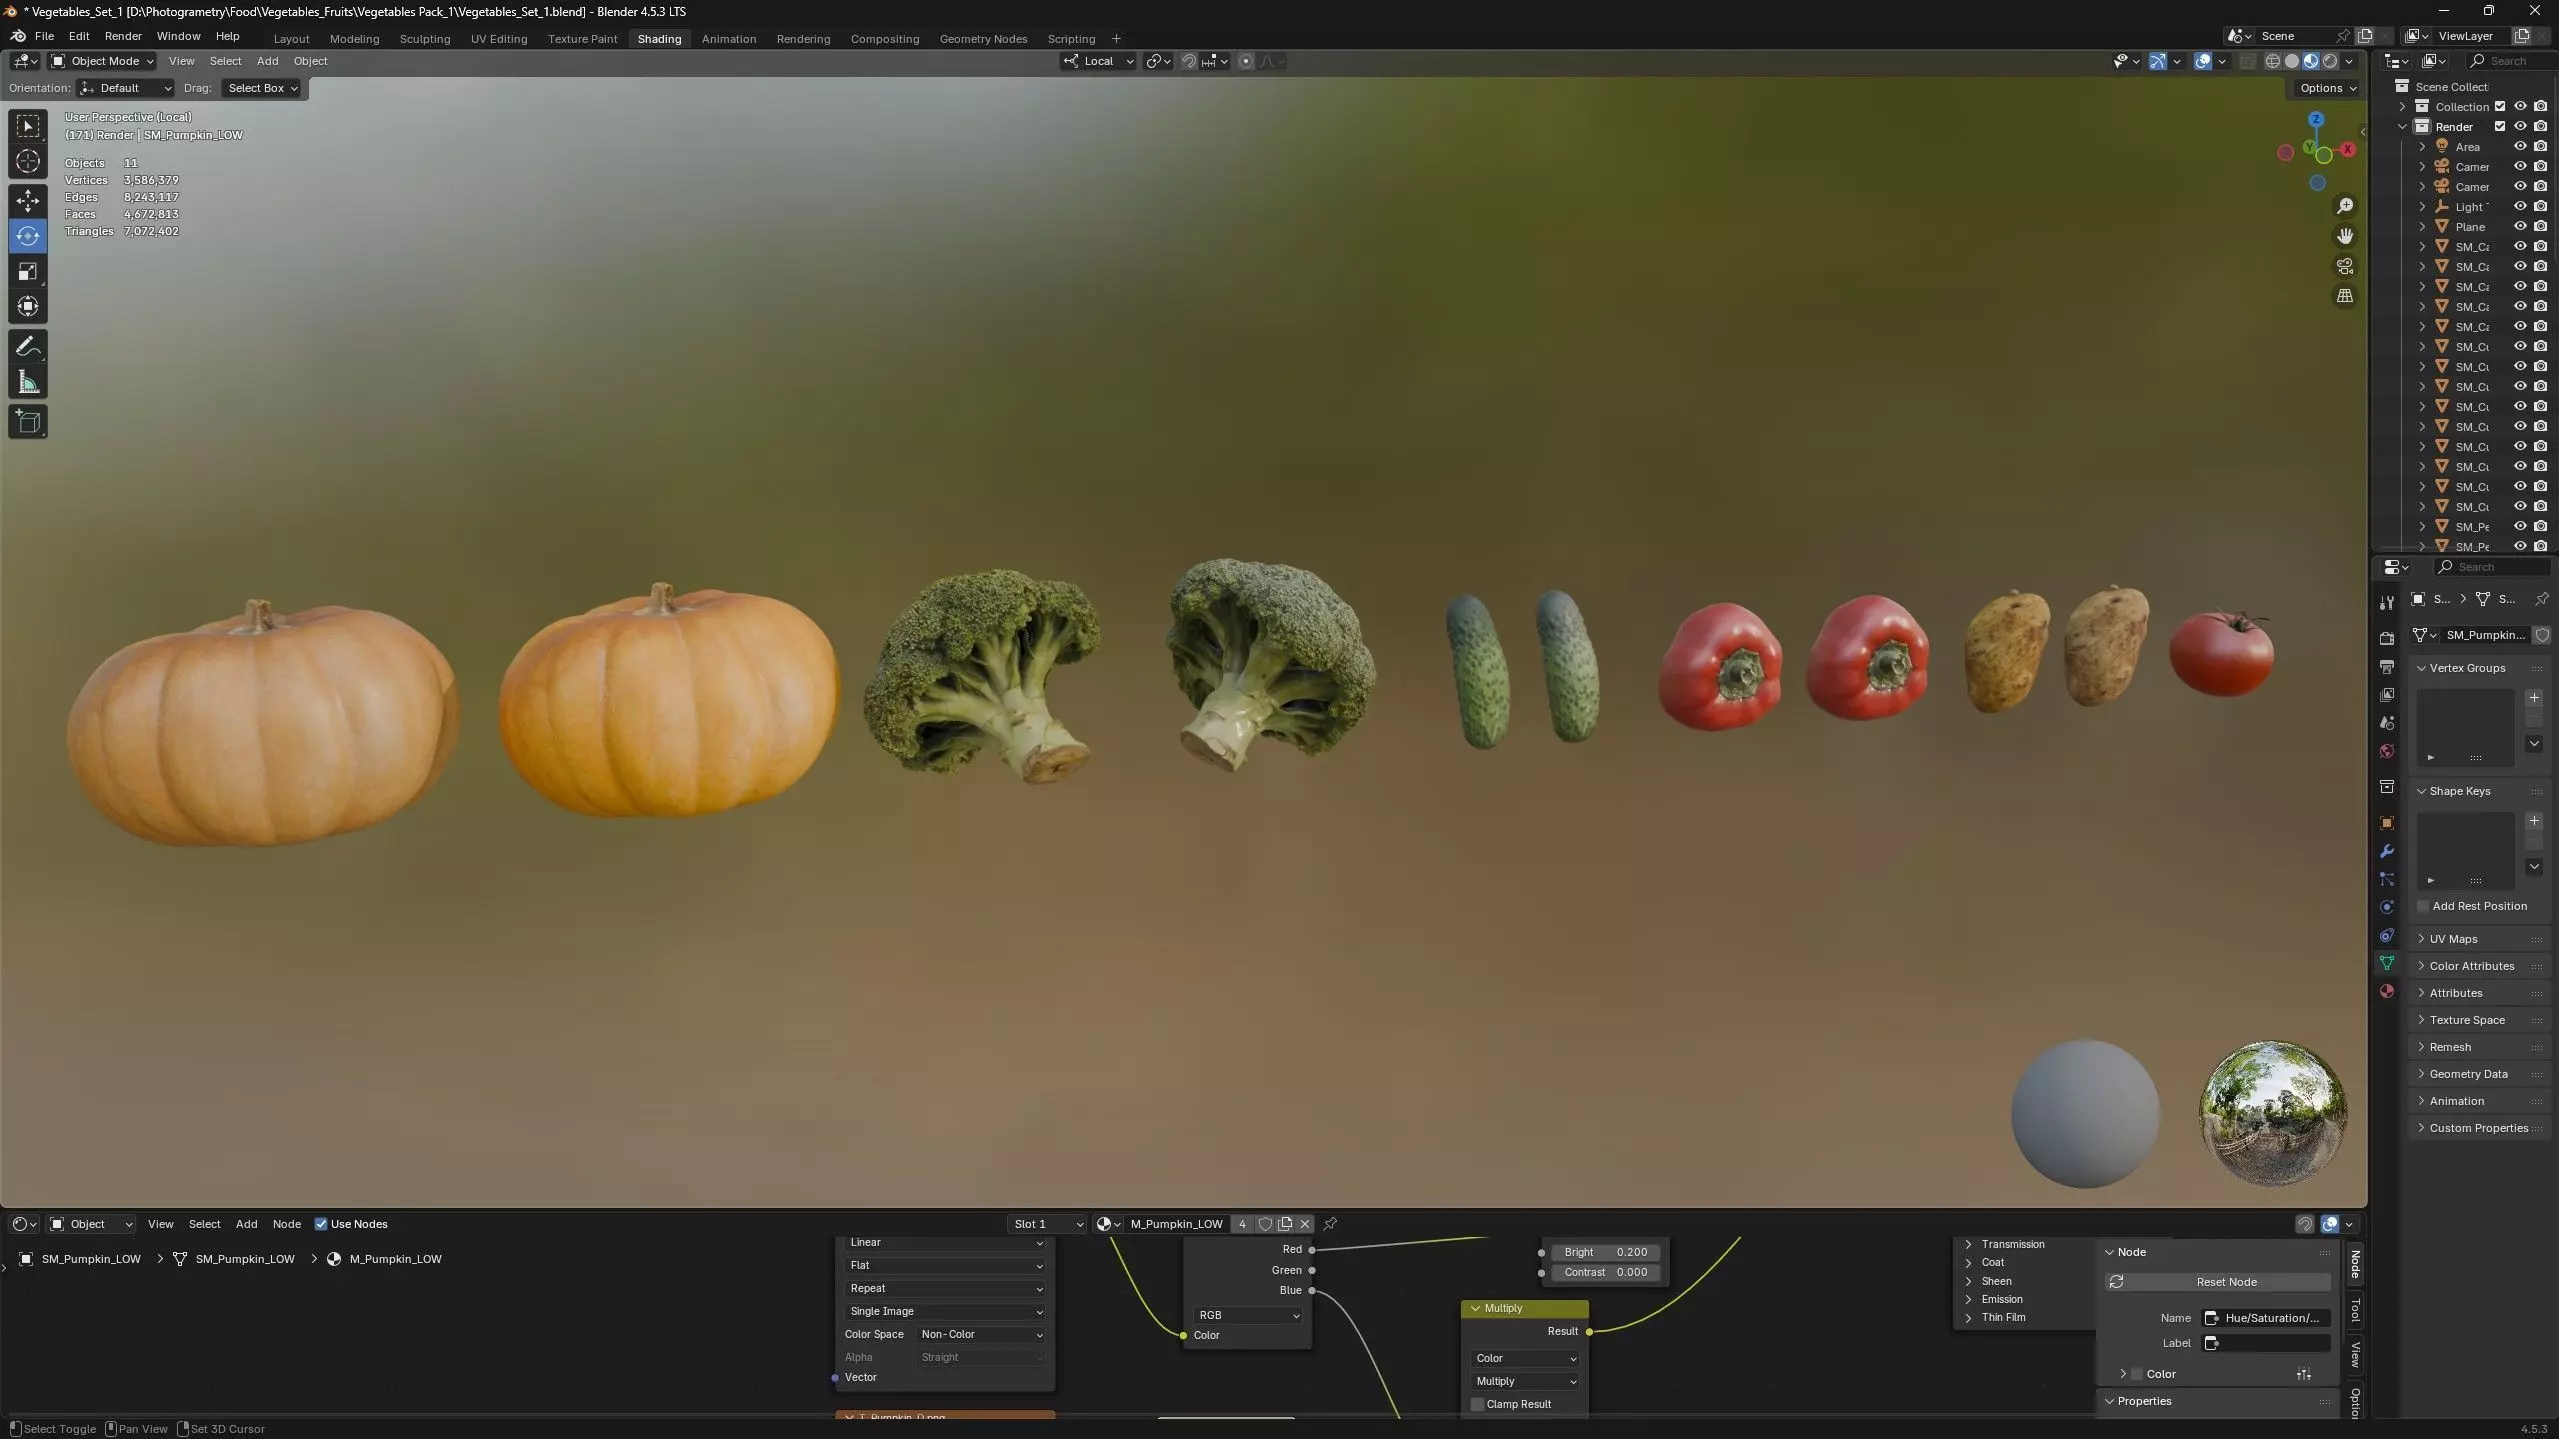2559x1439 pixels.
Task: Hide the Area object in outliner
Action: [2520, 147]
